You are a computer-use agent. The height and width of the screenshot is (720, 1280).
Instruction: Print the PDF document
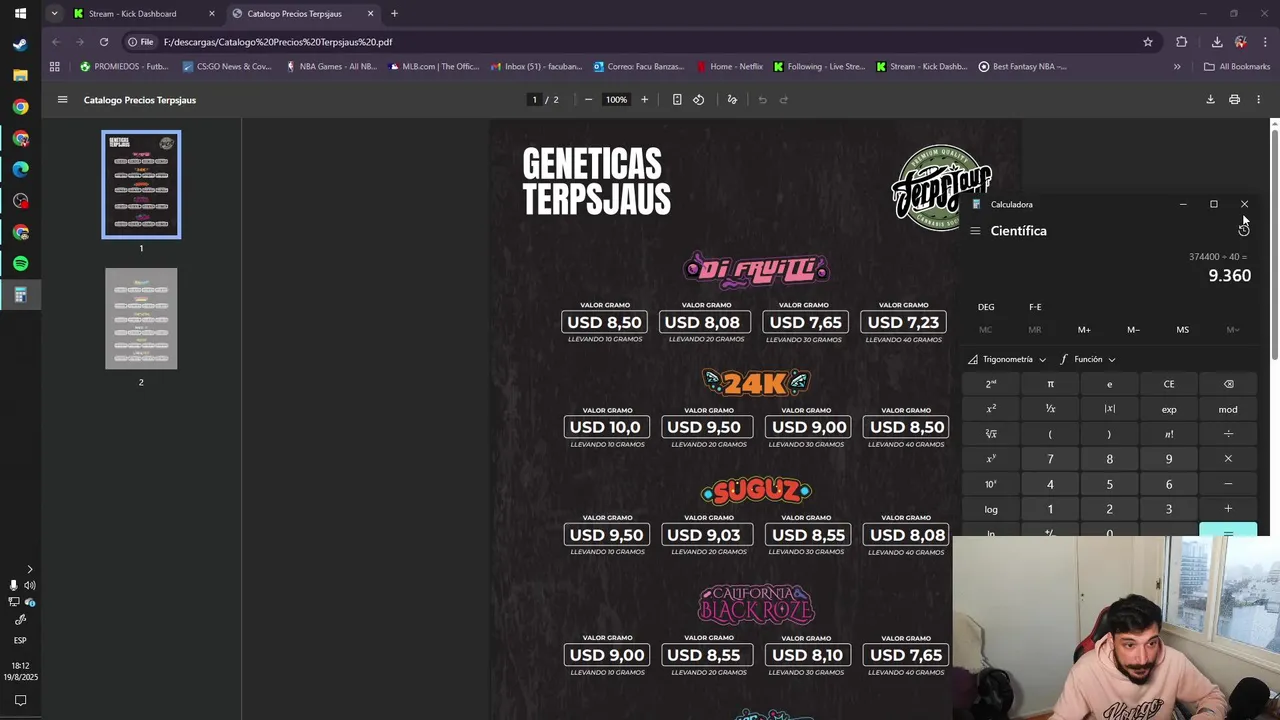(1234, 99)
